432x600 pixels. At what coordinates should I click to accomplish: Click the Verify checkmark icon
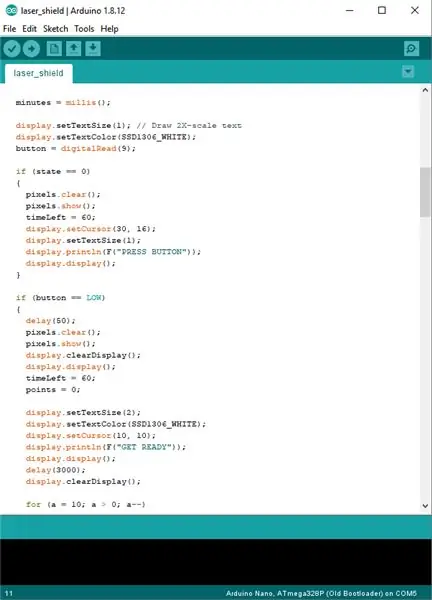point(12,49)
